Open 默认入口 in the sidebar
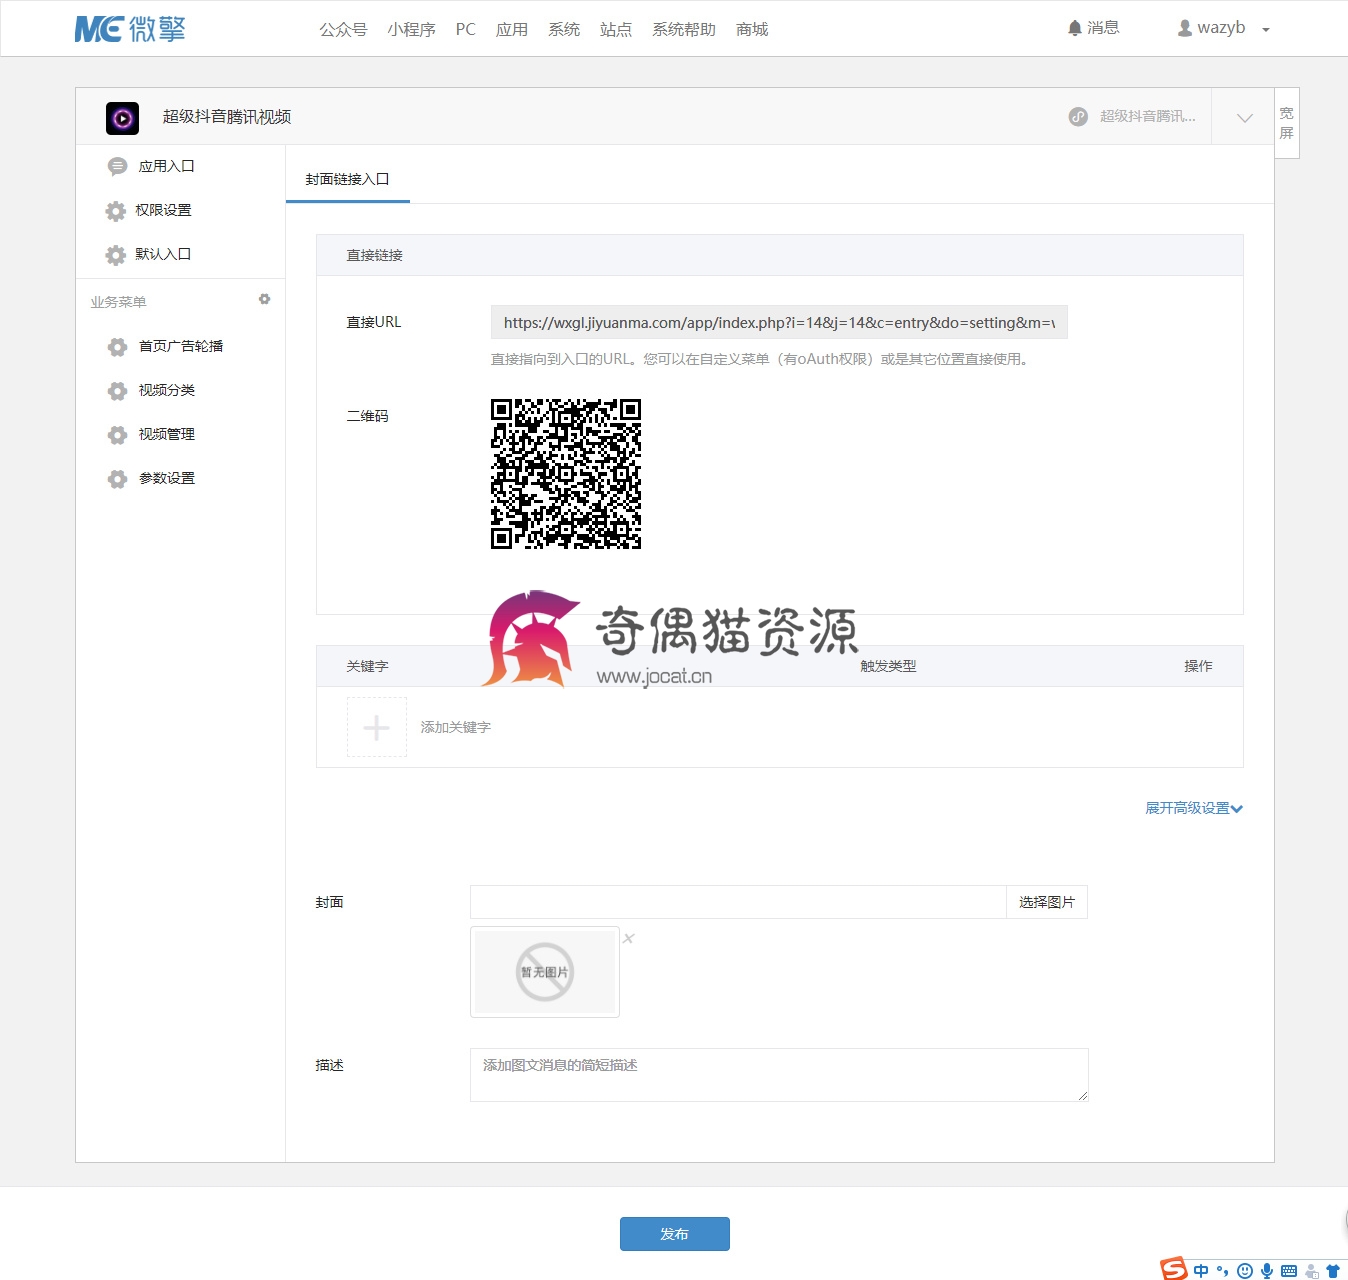Viewport: 1348px width, 1280px height. 163,254
